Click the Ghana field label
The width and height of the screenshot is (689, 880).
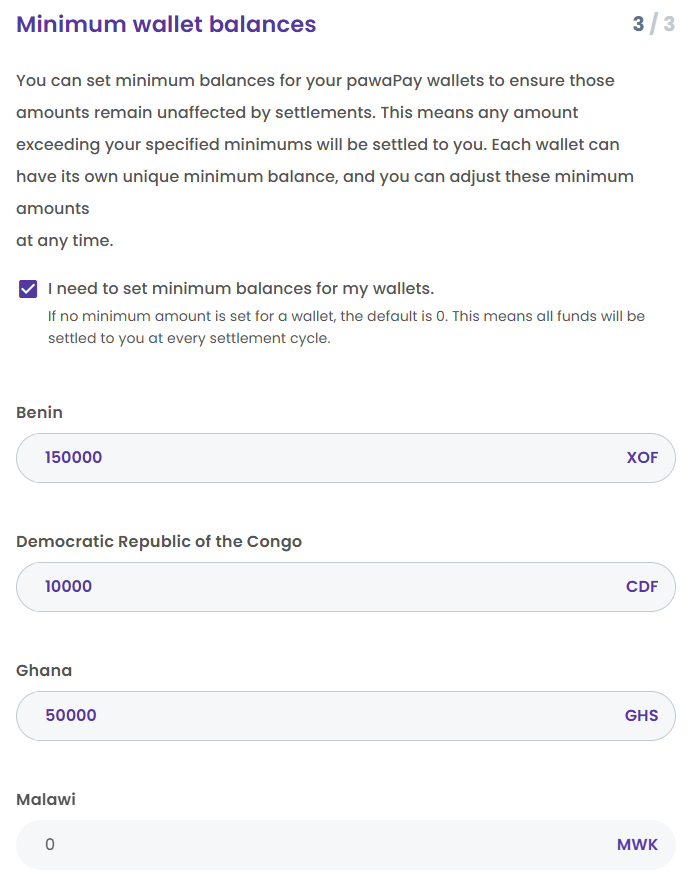pyautogui.click(x=44, y=670)
